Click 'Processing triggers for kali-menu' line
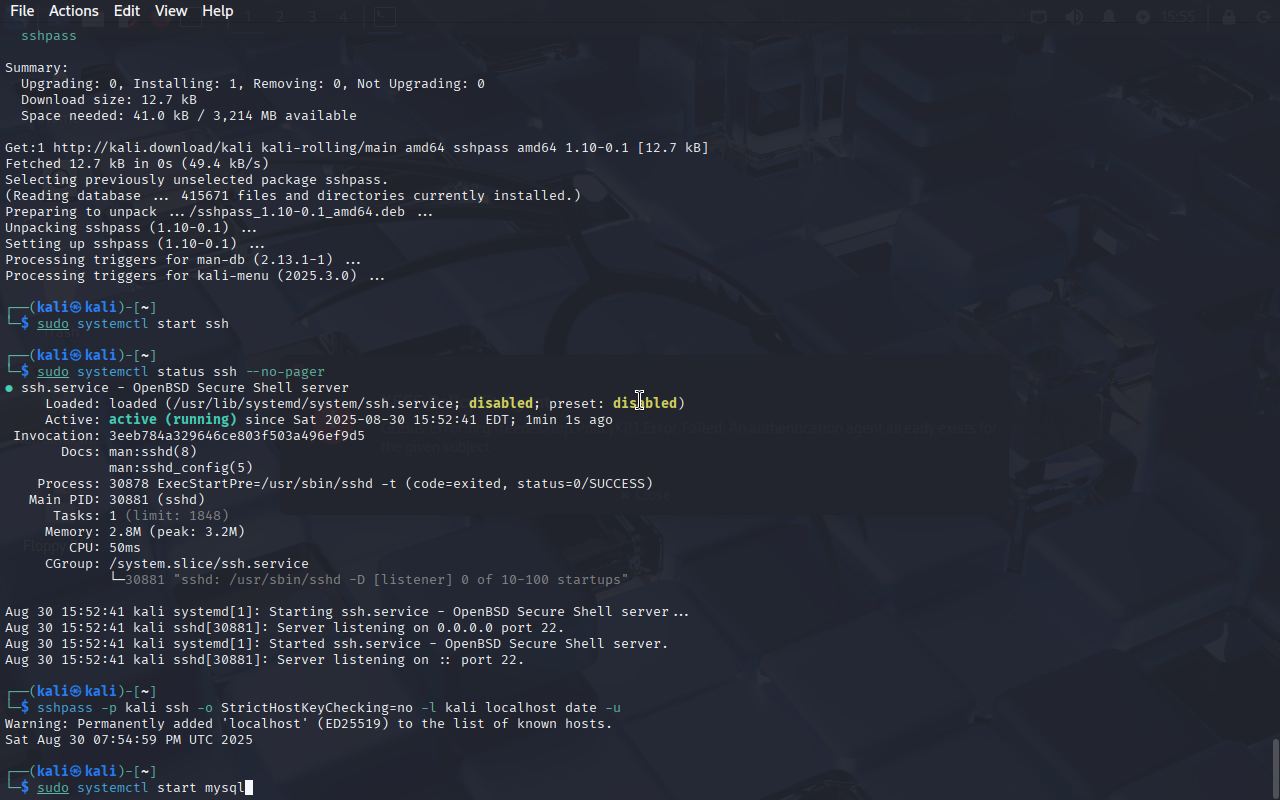 [x=195, y=276]
